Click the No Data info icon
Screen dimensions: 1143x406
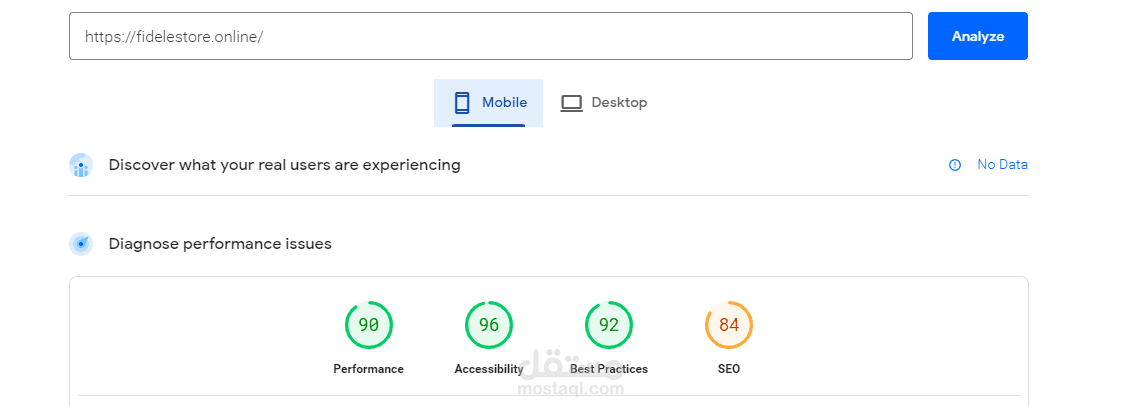(955, 165)
